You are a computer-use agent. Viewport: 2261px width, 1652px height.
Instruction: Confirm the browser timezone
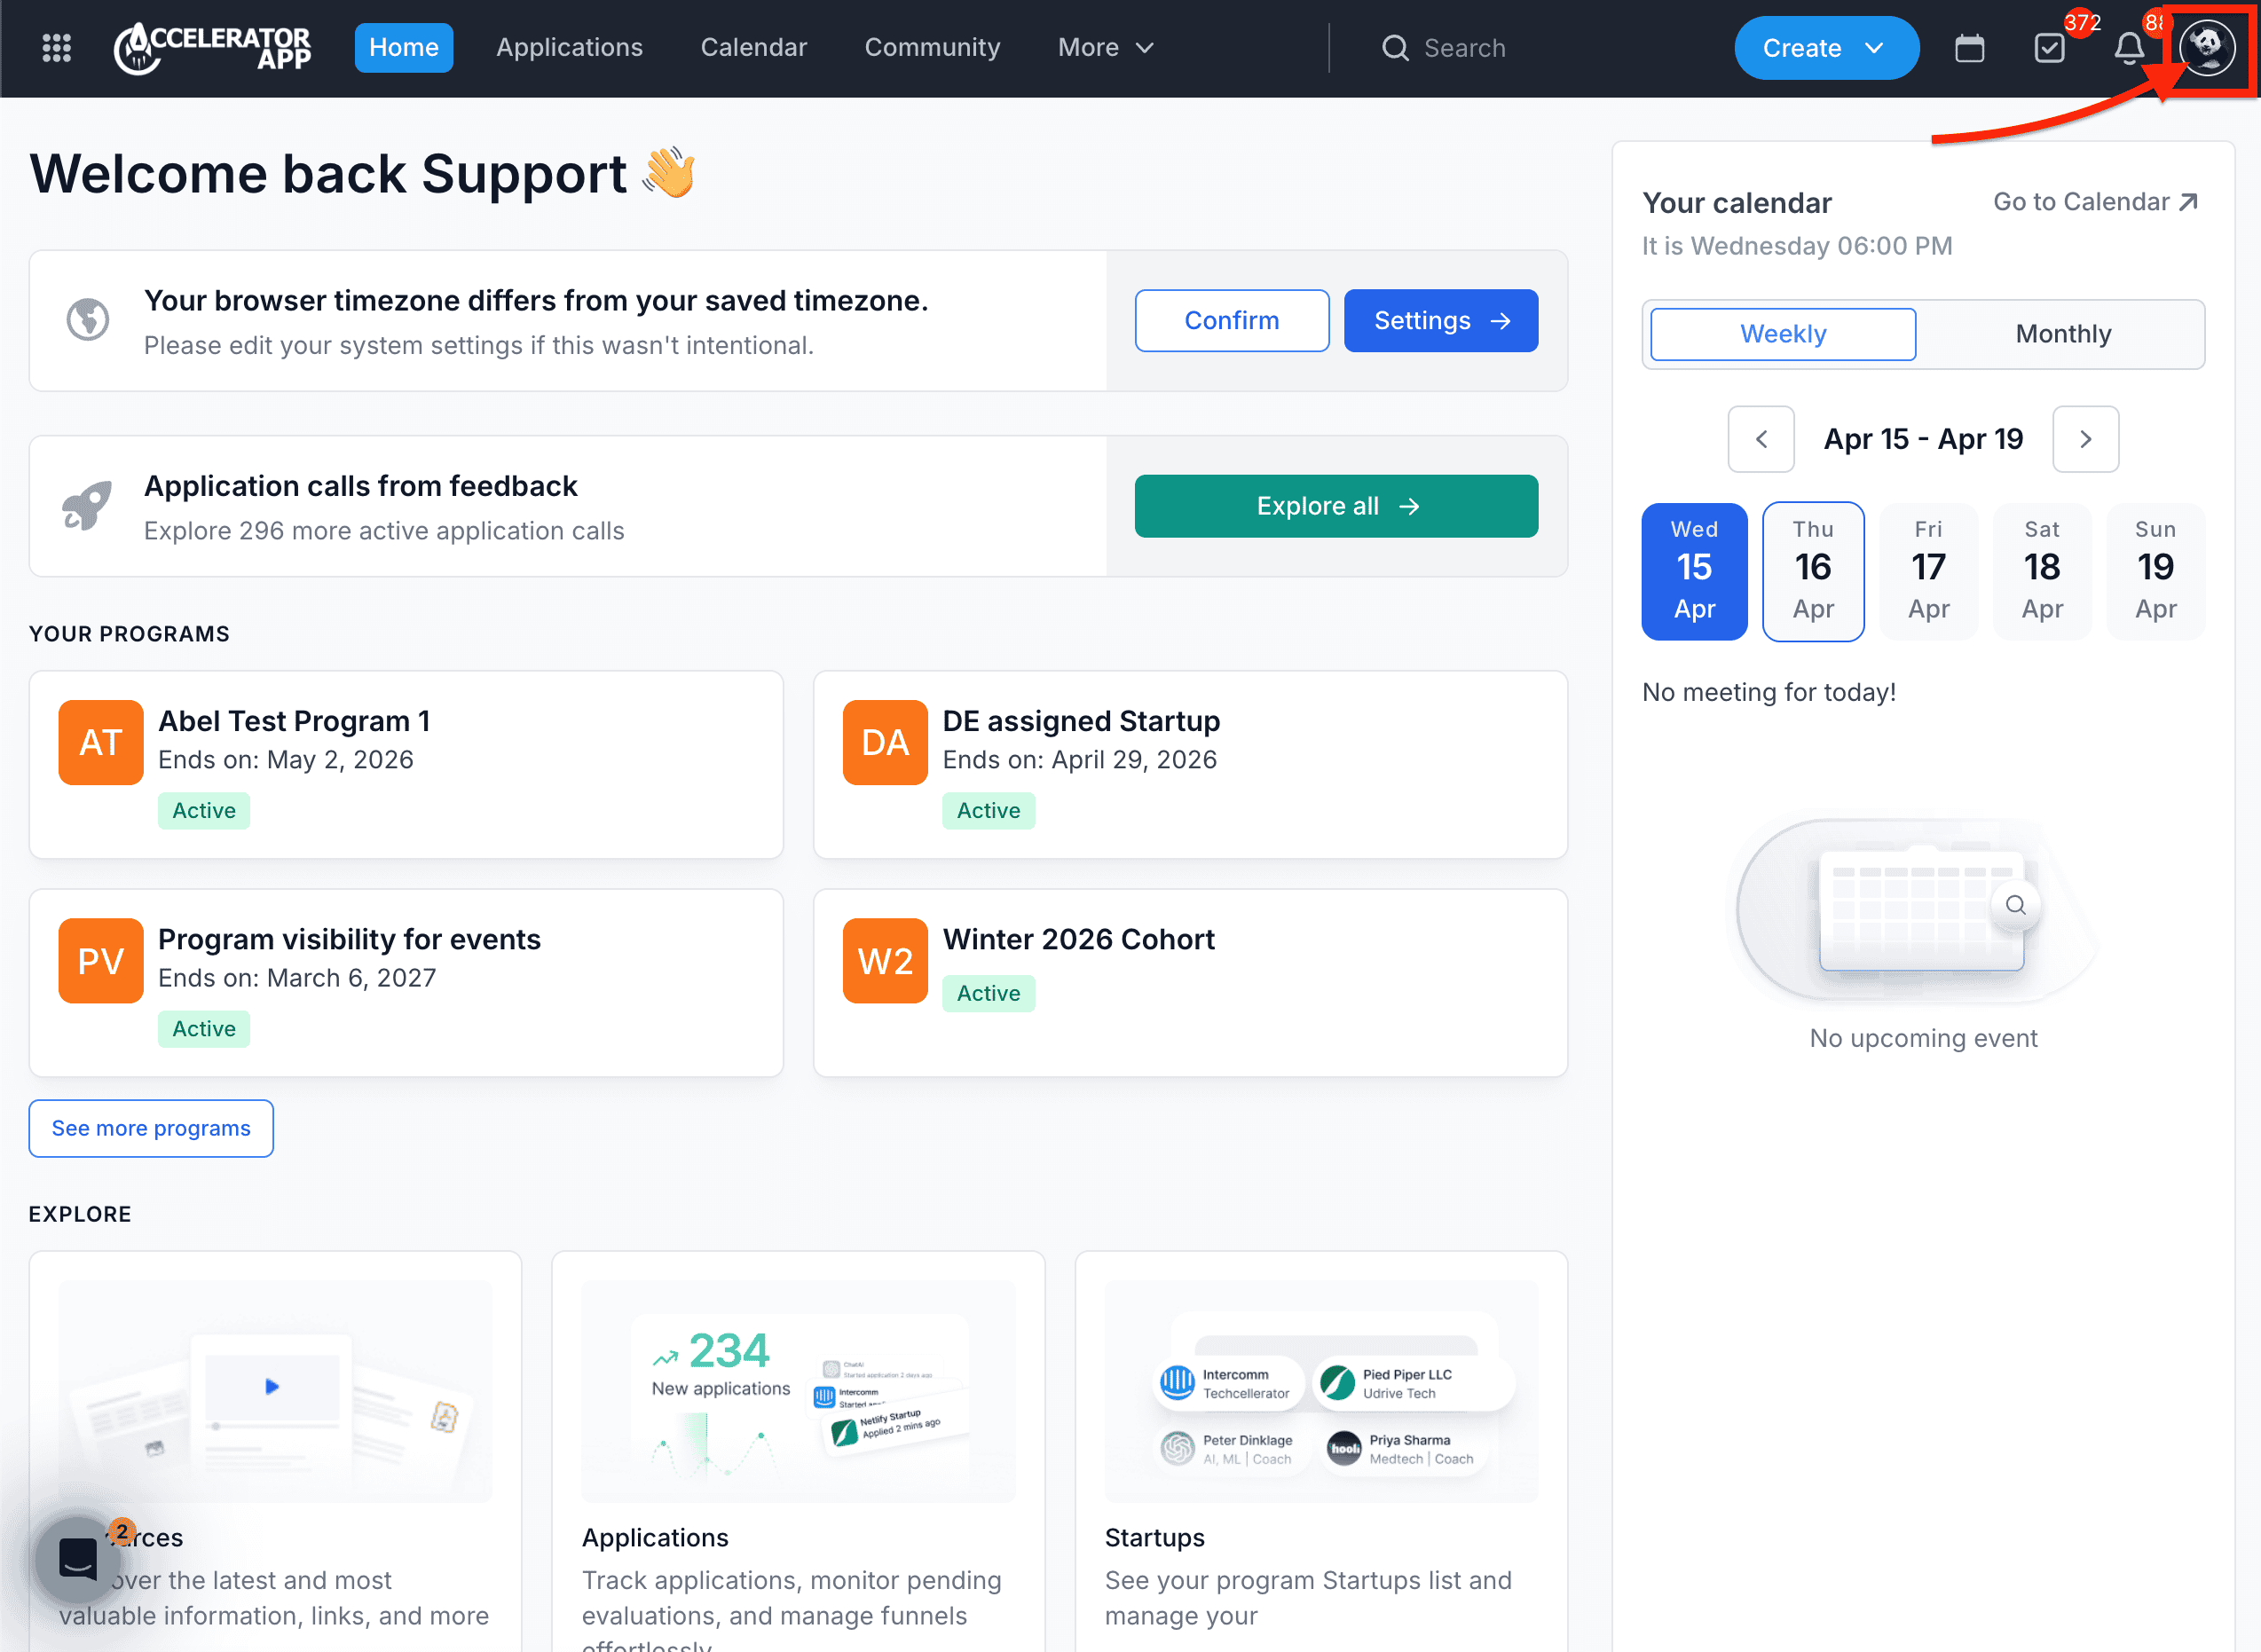click(1231, 320)
